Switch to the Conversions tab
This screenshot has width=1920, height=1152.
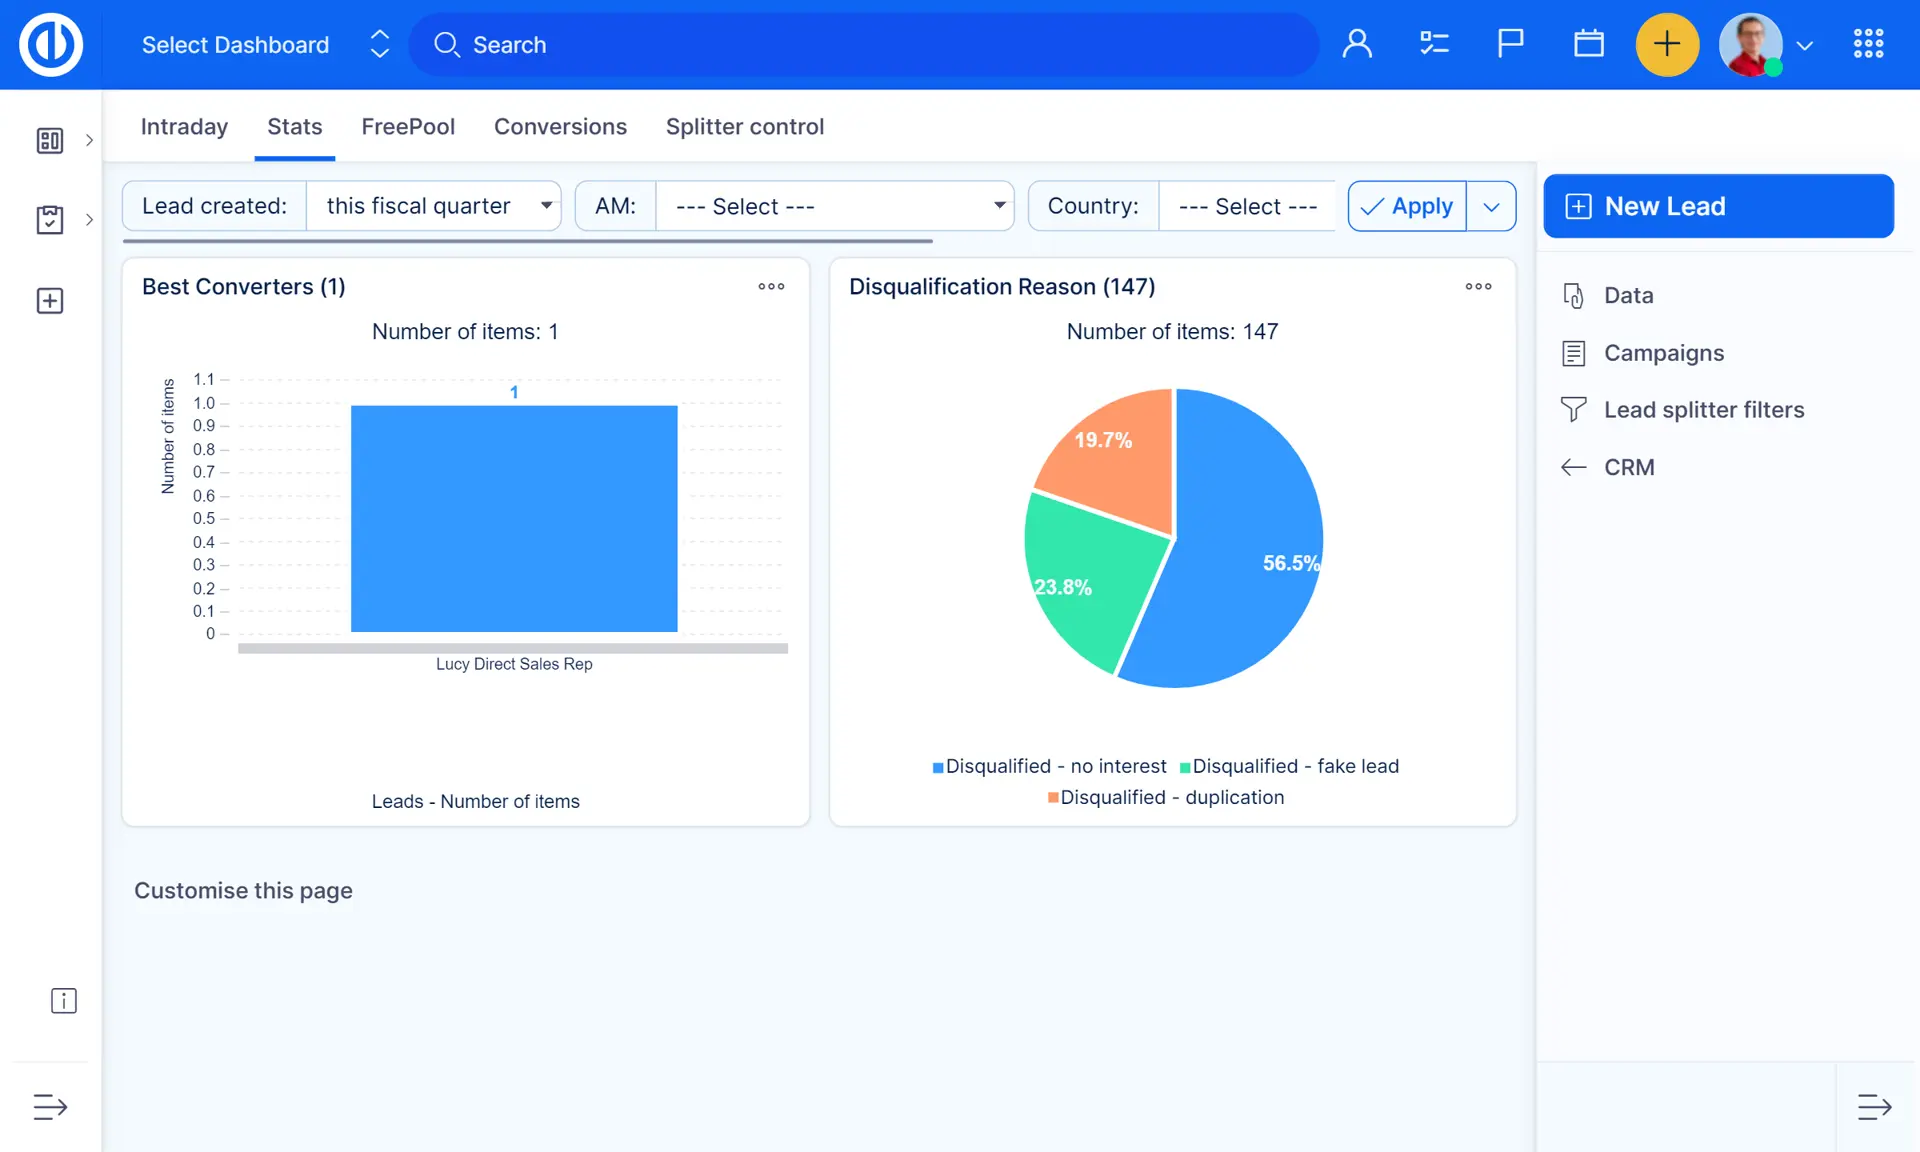click(x=560, y=127)
